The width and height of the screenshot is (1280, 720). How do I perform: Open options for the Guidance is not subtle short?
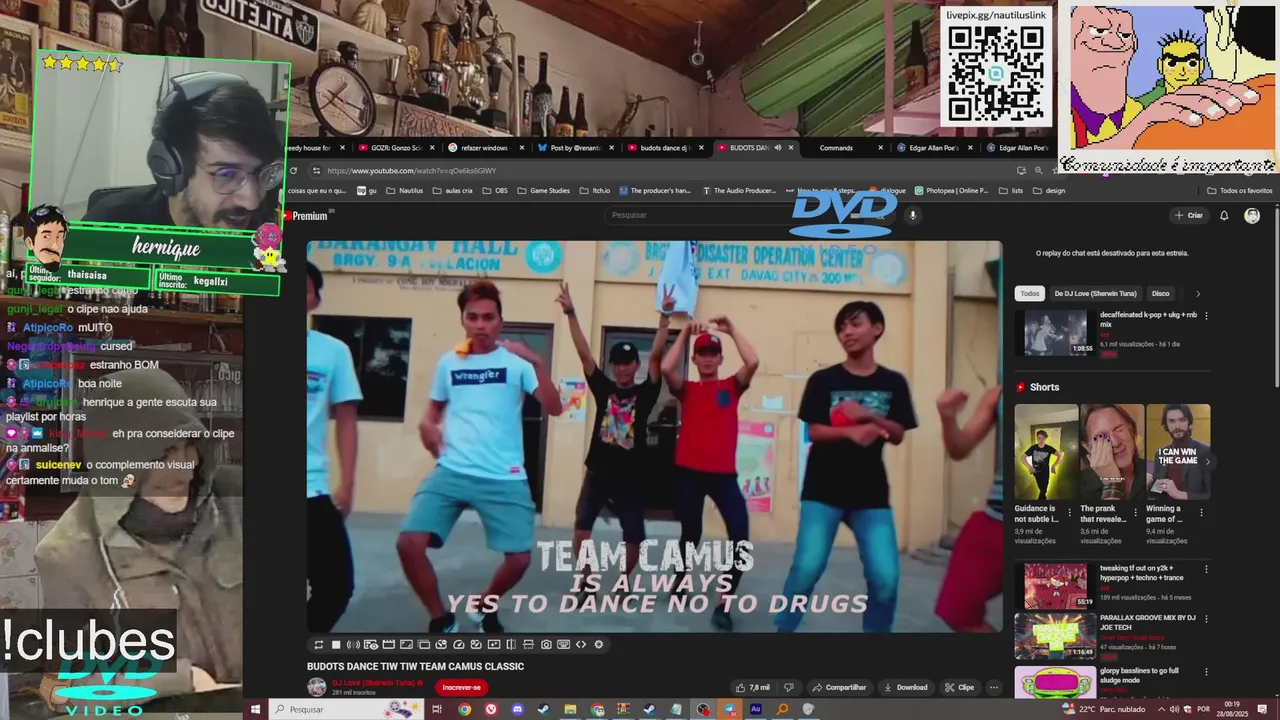(x=1069, y=513)
